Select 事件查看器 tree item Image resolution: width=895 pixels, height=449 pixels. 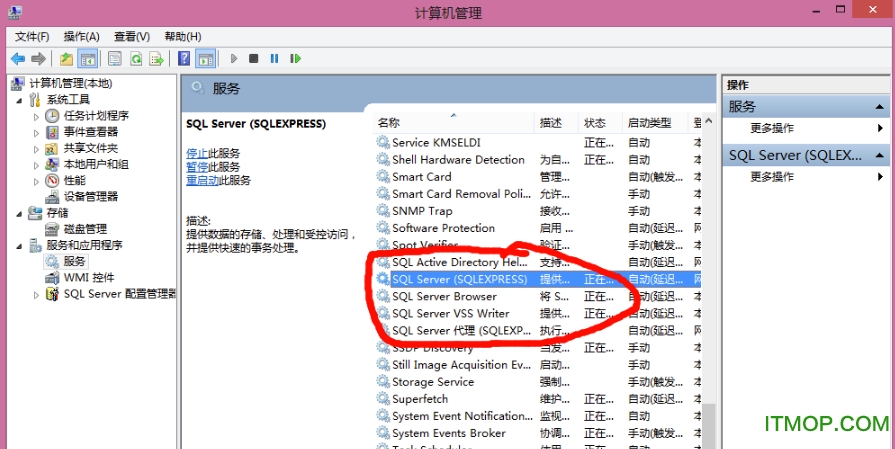click(91, 132)
